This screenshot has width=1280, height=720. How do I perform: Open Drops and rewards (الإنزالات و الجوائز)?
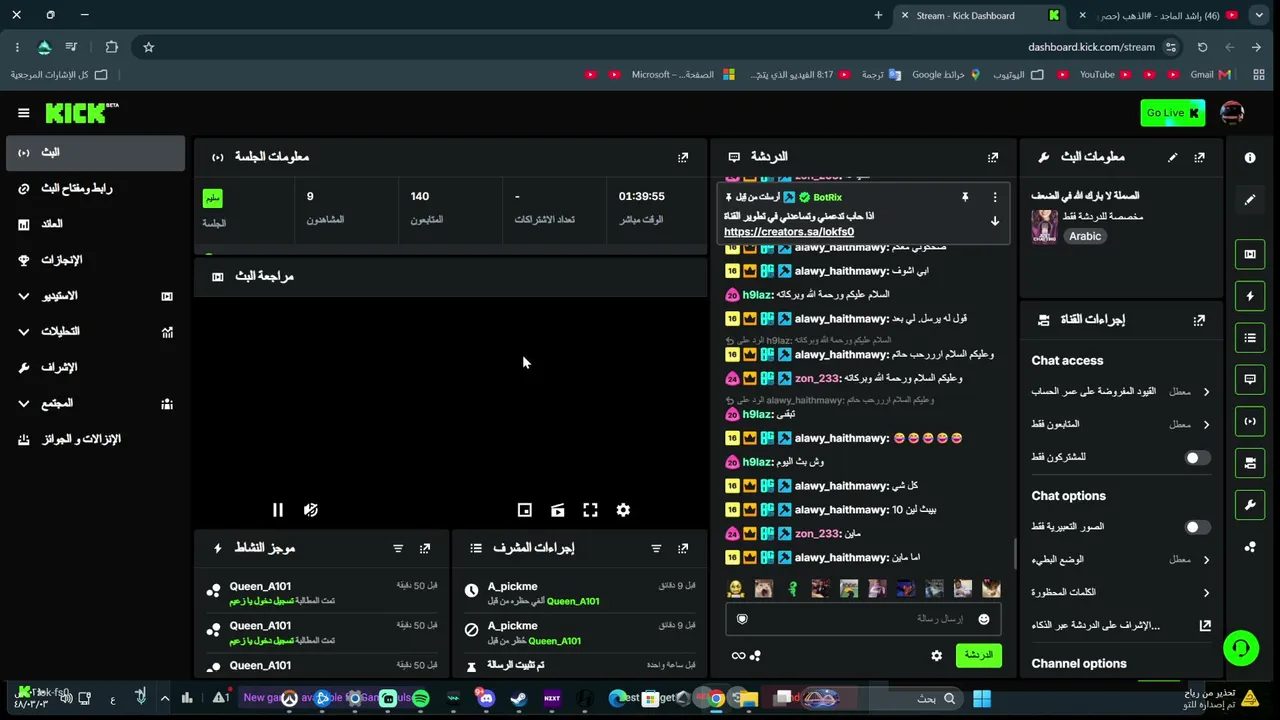[95, 440]
